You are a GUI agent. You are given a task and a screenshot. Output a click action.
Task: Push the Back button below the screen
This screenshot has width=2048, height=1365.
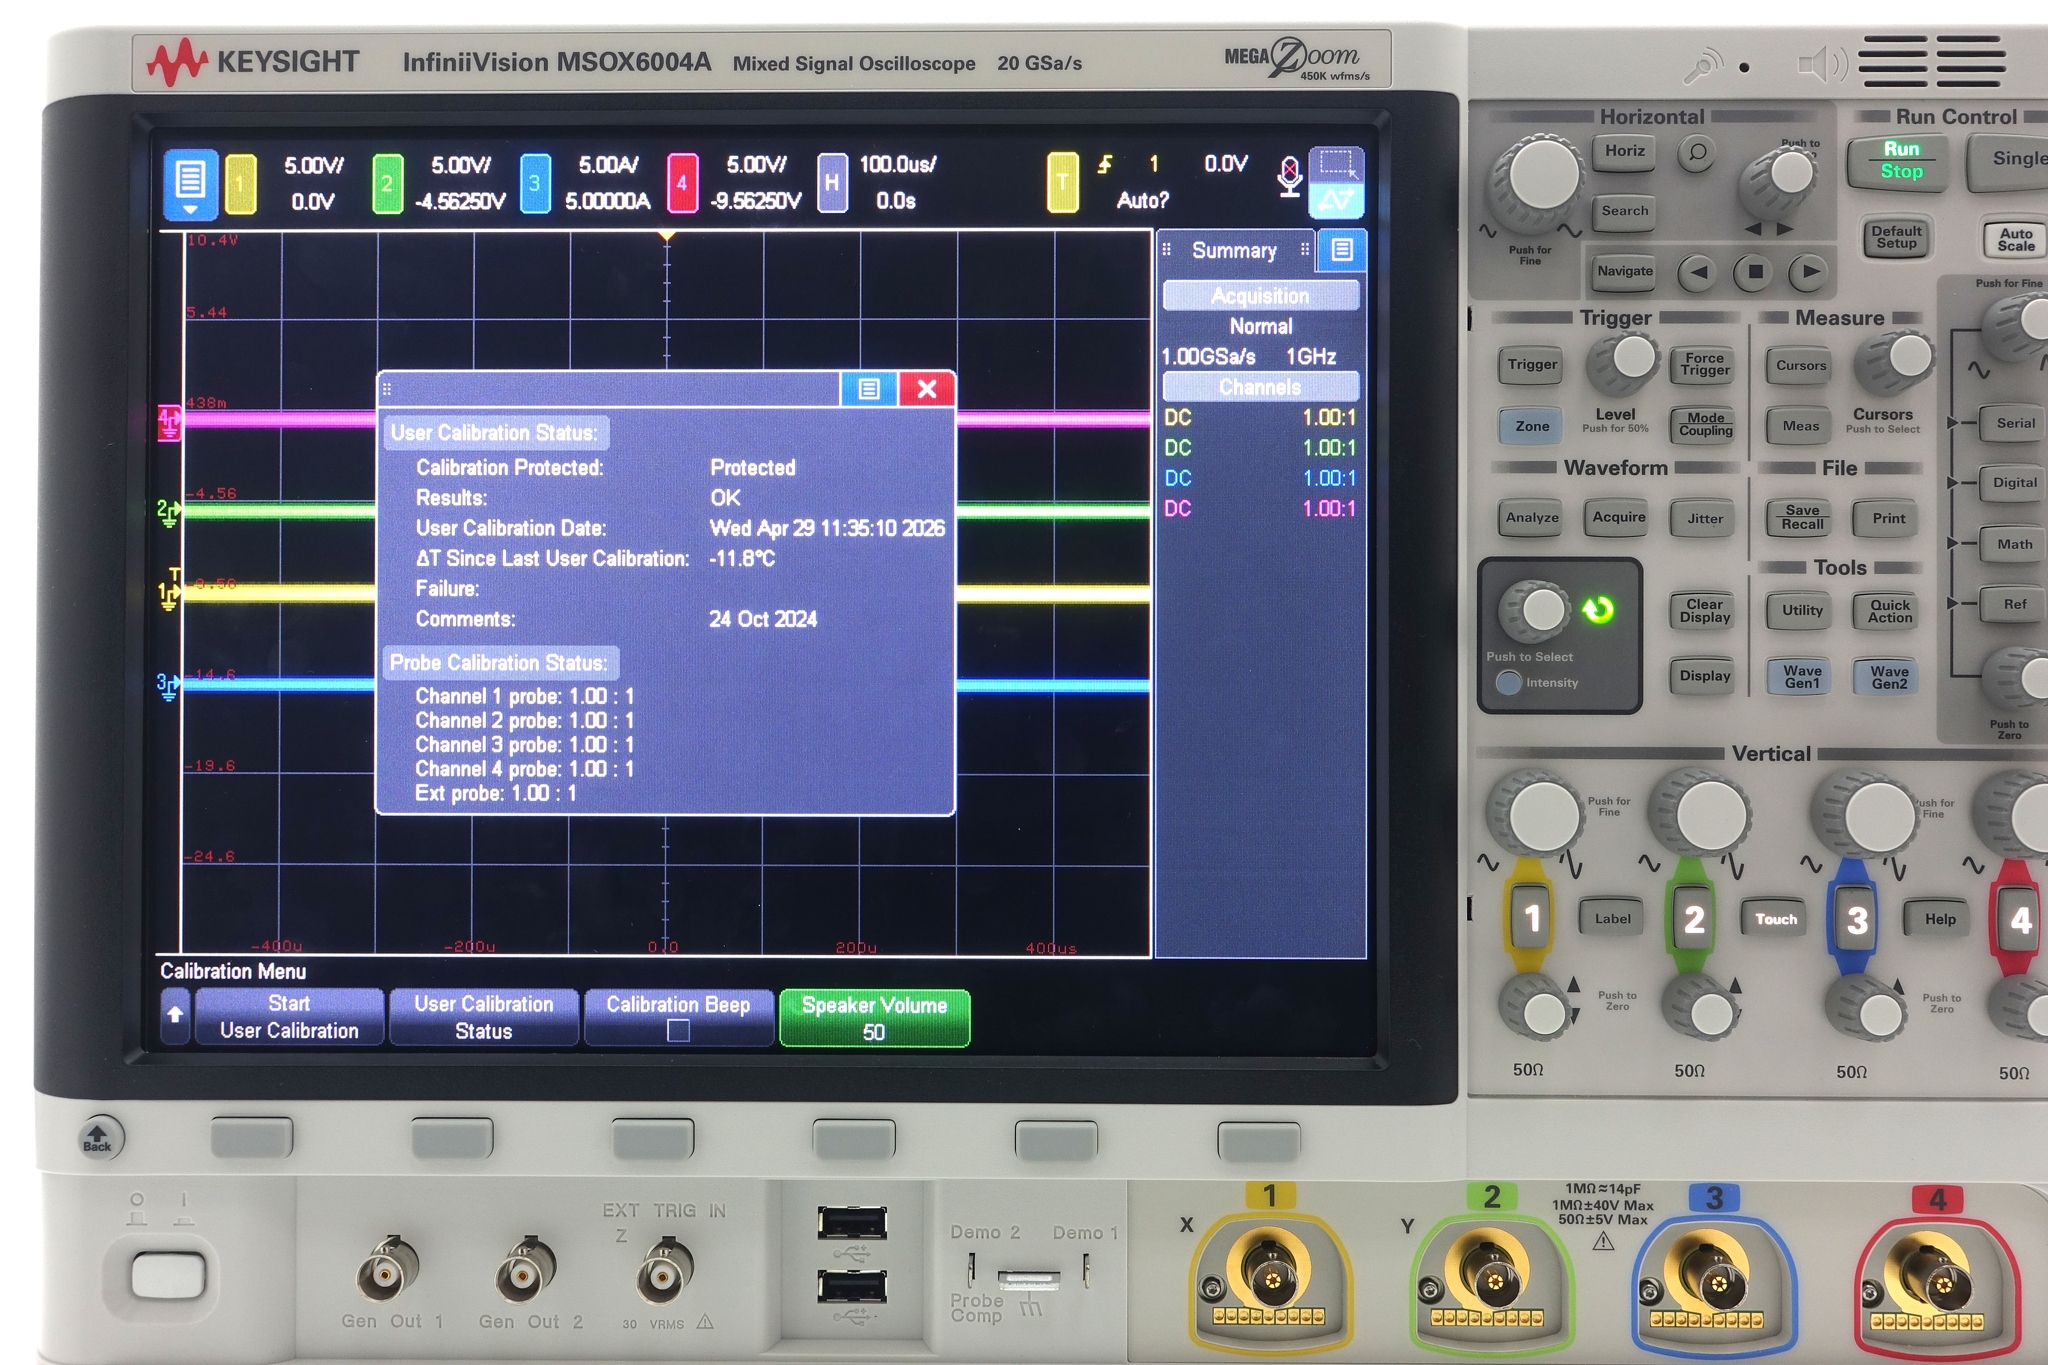click(99, 1139)
